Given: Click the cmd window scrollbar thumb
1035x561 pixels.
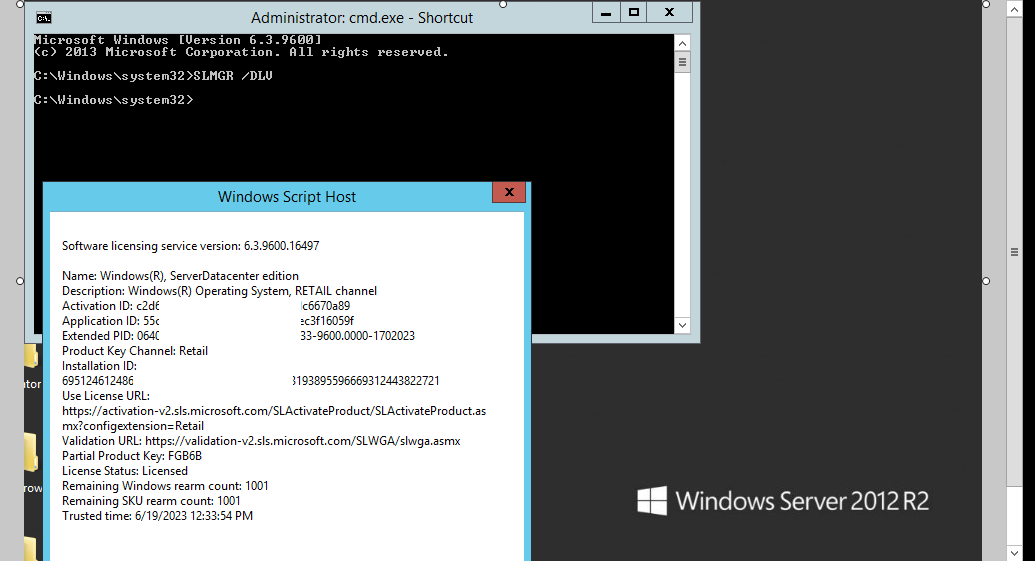Looking at the screenshot, I should (683, 63).
